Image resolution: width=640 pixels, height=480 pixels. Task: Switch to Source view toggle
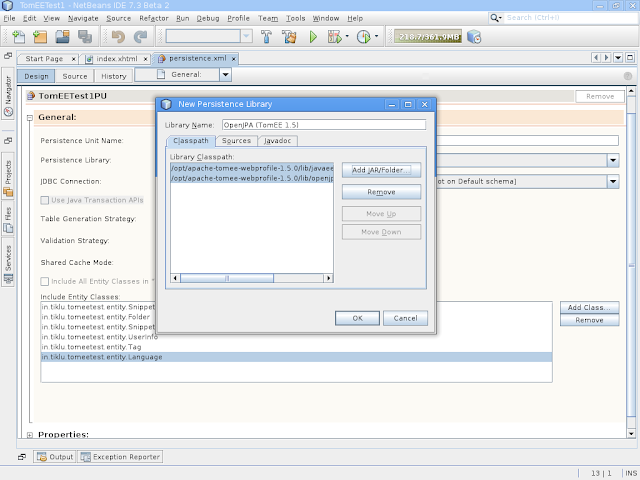click(75, 76)
